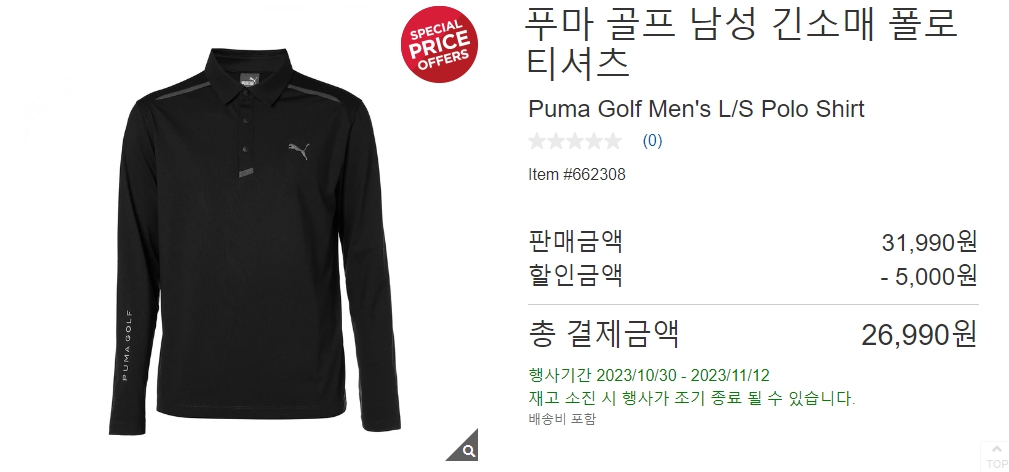Click the Special Price Offers red badge

(440, 44)
